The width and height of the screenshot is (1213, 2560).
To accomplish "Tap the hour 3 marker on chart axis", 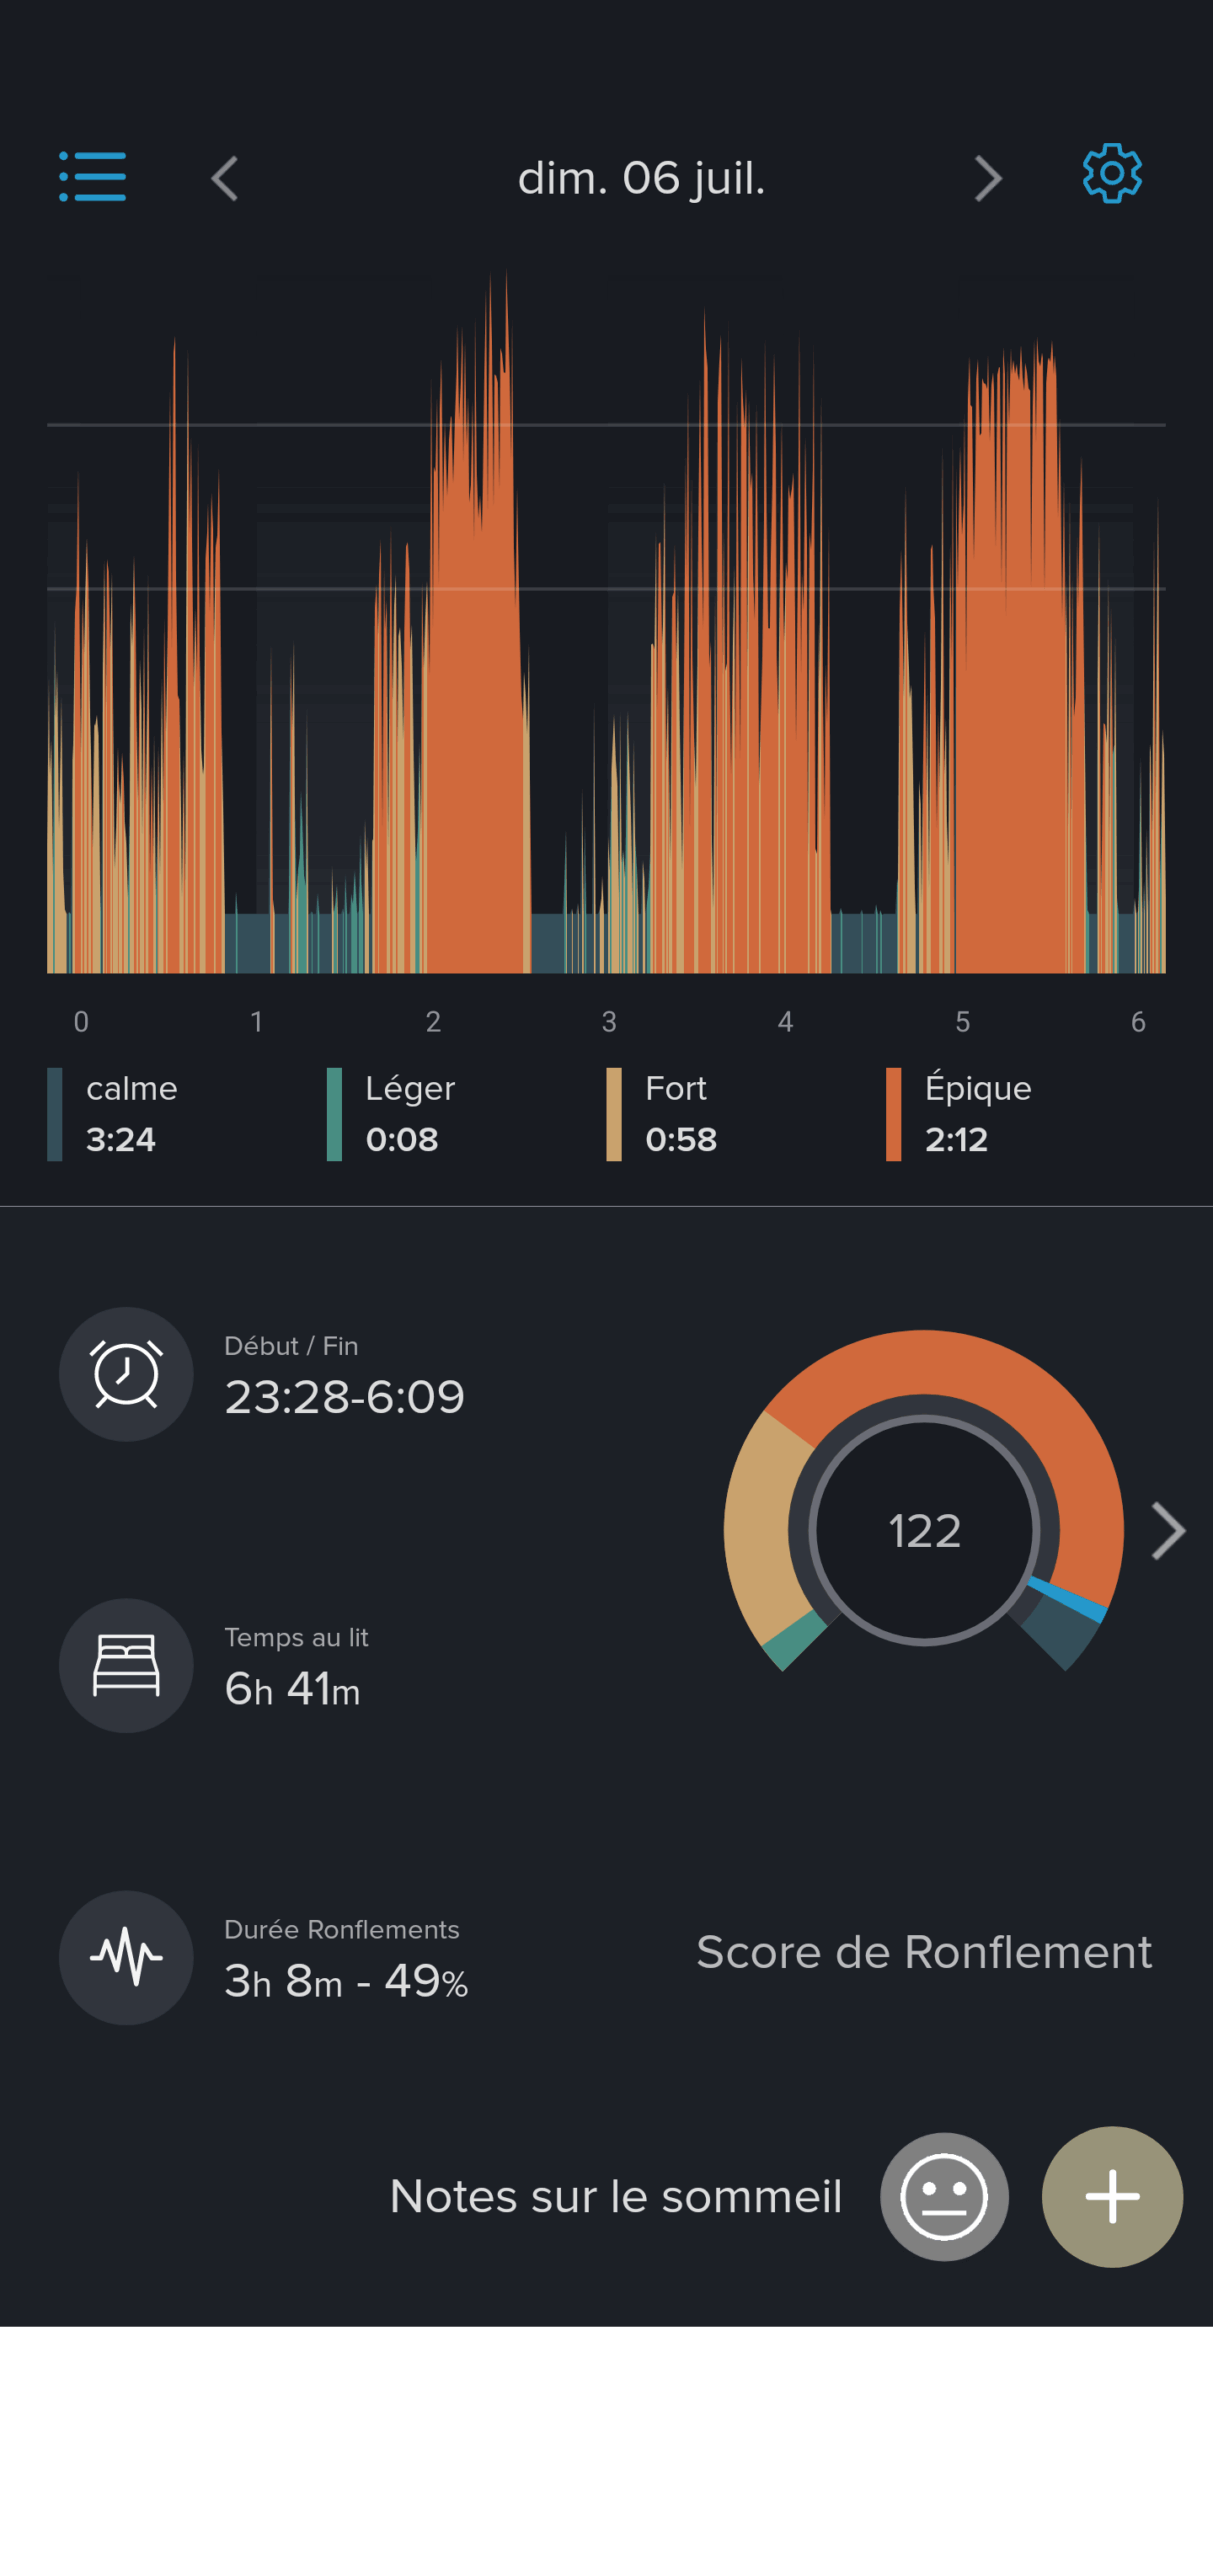I will [609, 1021].
